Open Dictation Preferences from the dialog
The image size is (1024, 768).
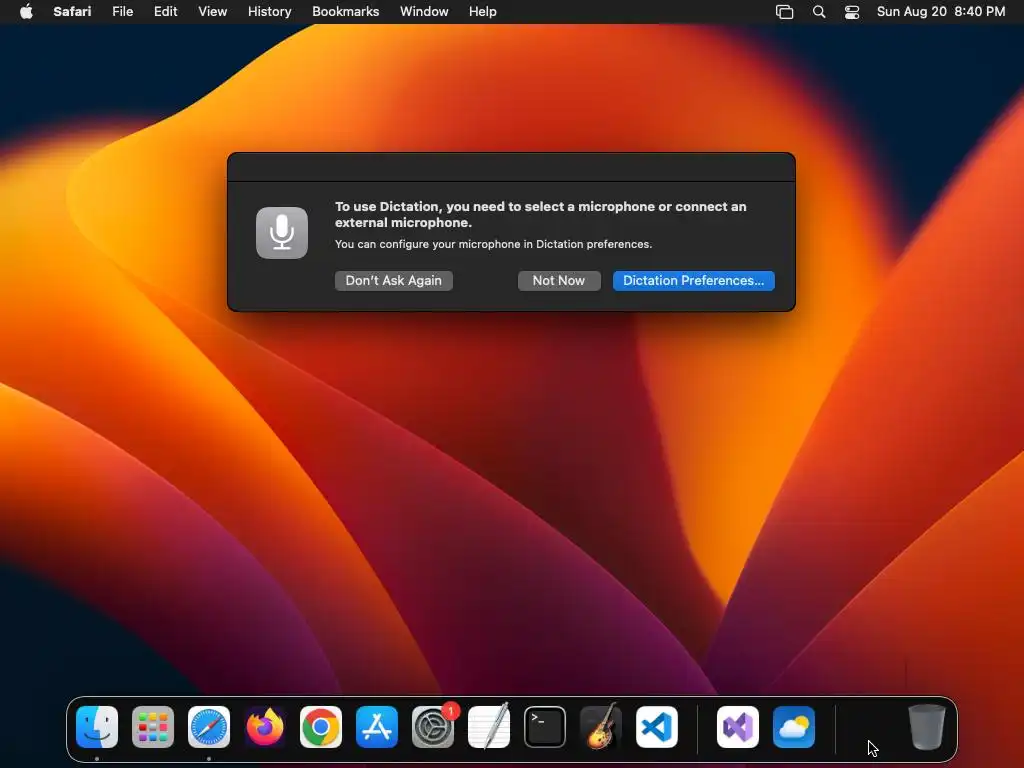tap(694, 281)
